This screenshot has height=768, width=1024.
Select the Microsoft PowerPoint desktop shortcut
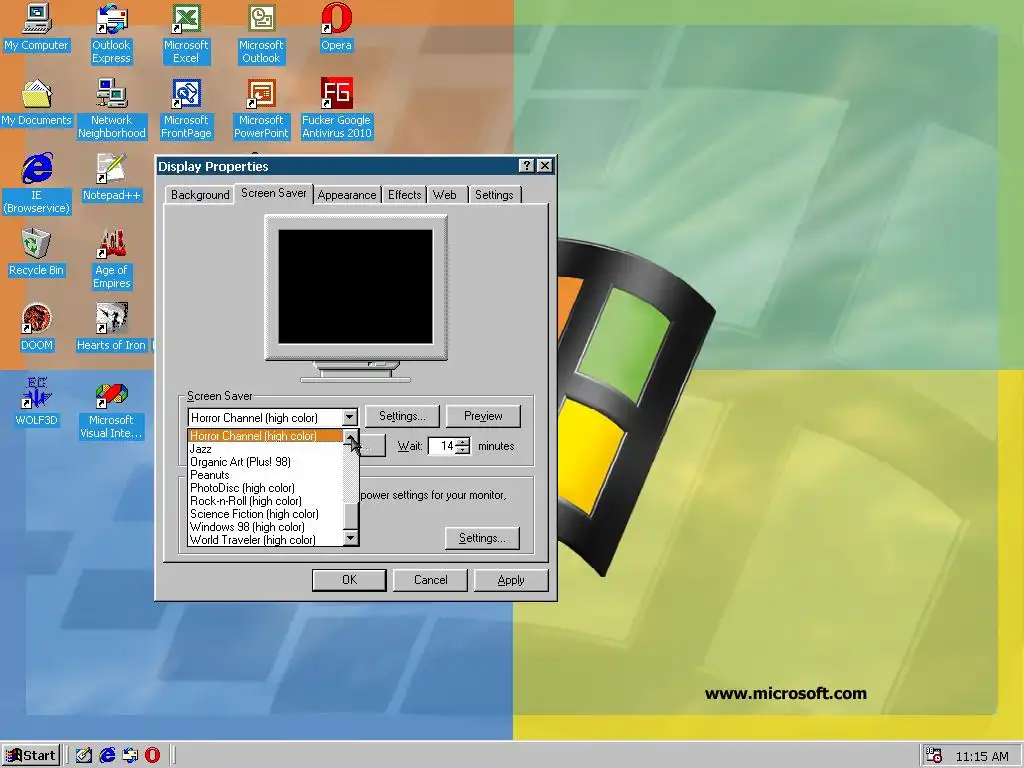261,109
